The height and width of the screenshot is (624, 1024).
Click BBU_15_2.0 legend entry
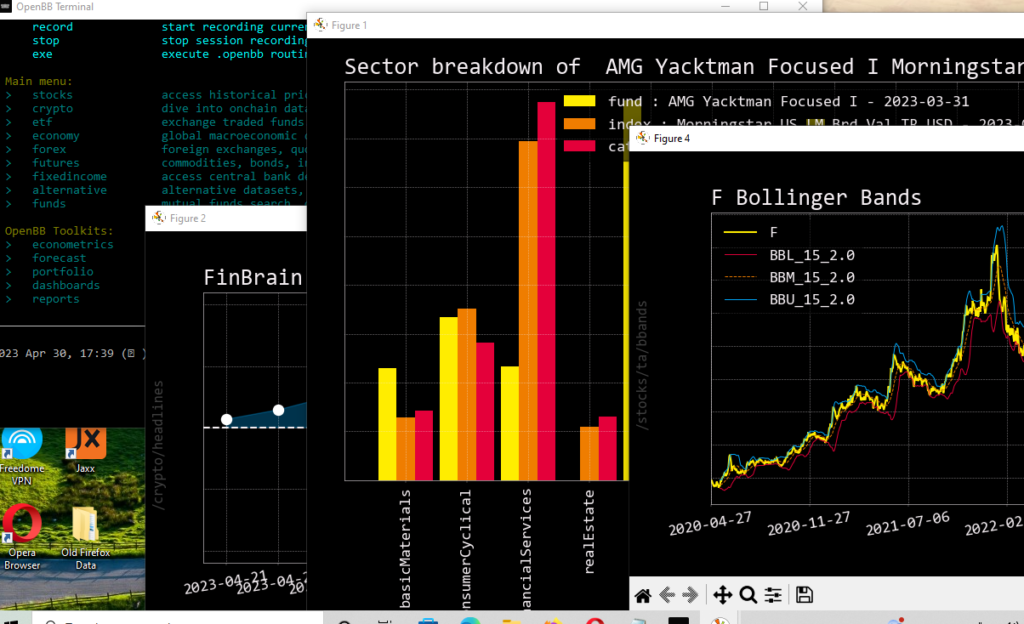point(811,300)
